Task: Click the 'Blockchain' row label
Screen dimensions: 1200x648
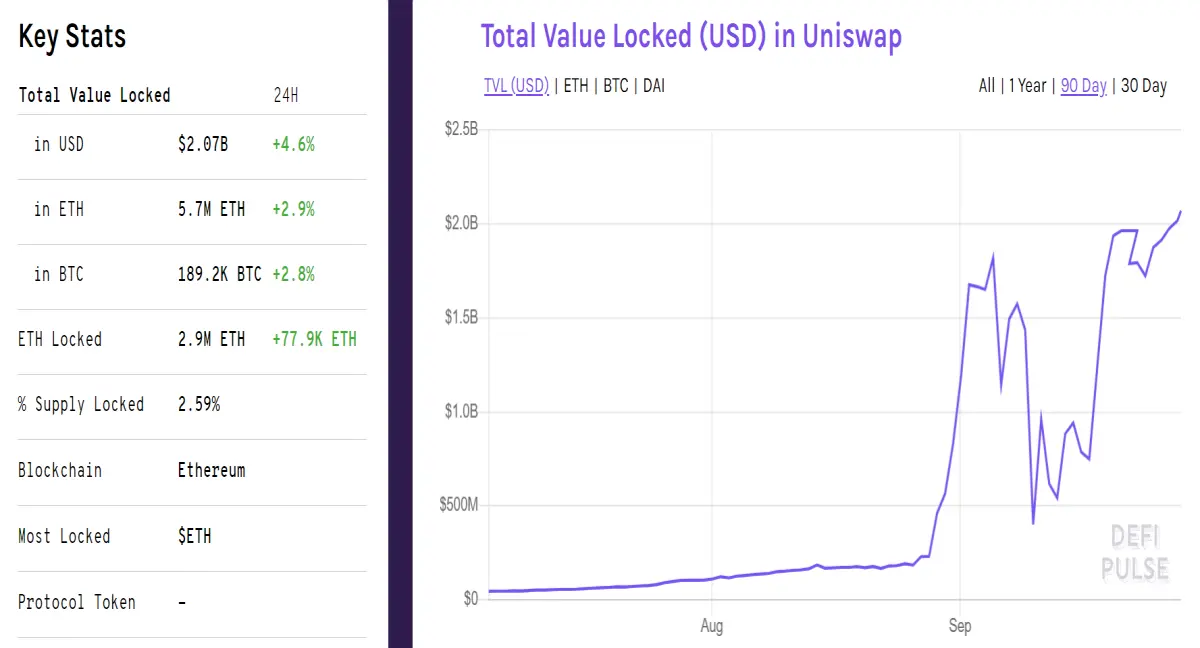Action: [60, 470]
